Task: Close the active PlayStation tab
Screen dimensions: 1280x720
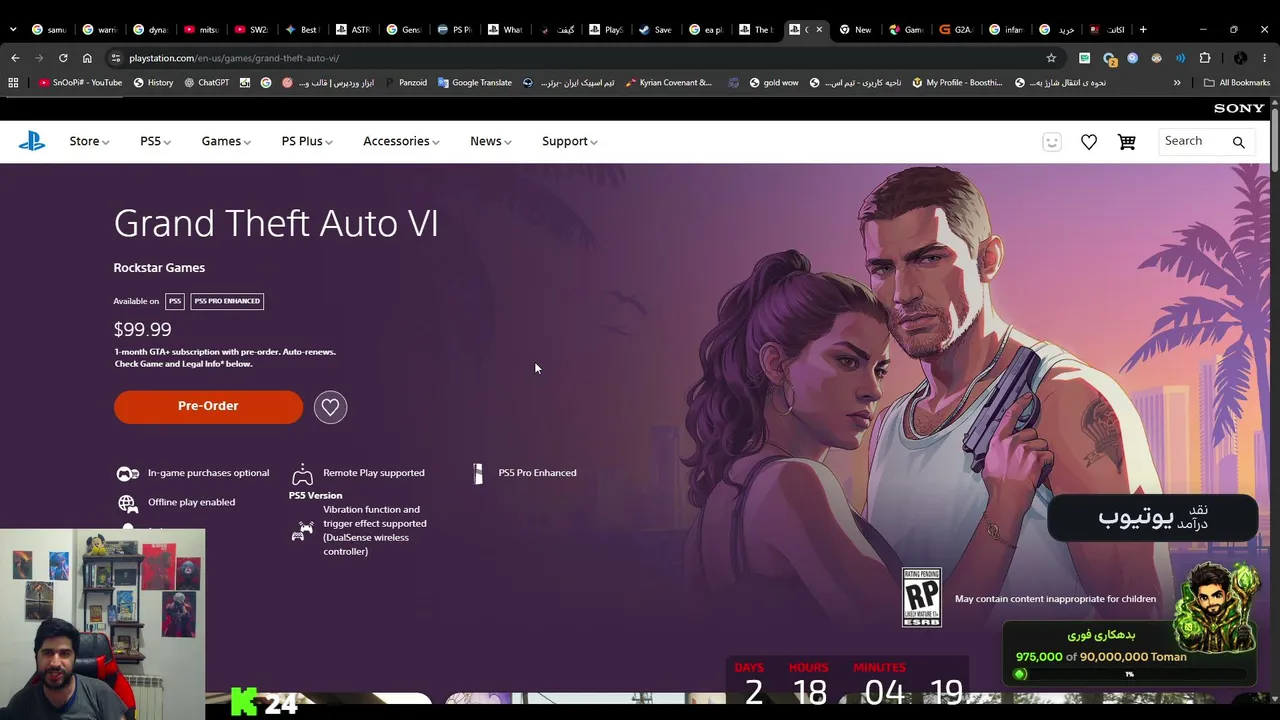Action: [819, 29]
